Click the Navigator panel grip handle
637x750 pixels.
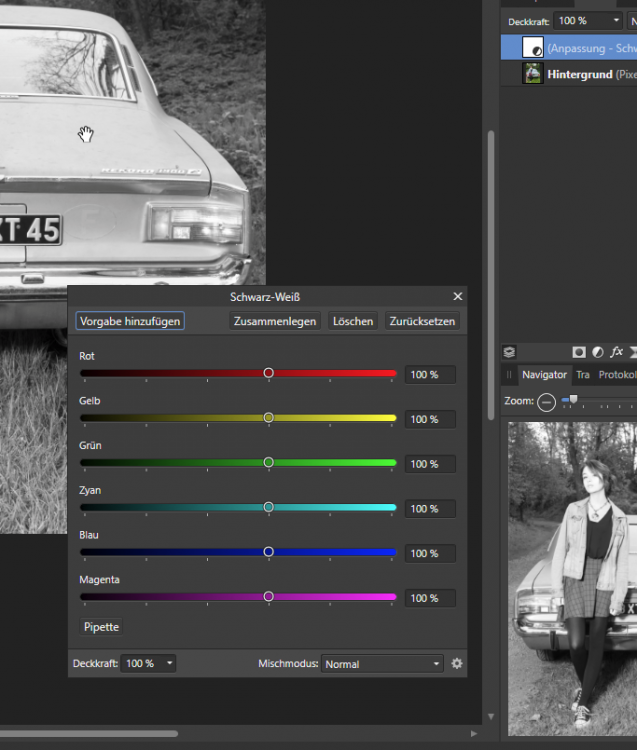coord(510,375)
